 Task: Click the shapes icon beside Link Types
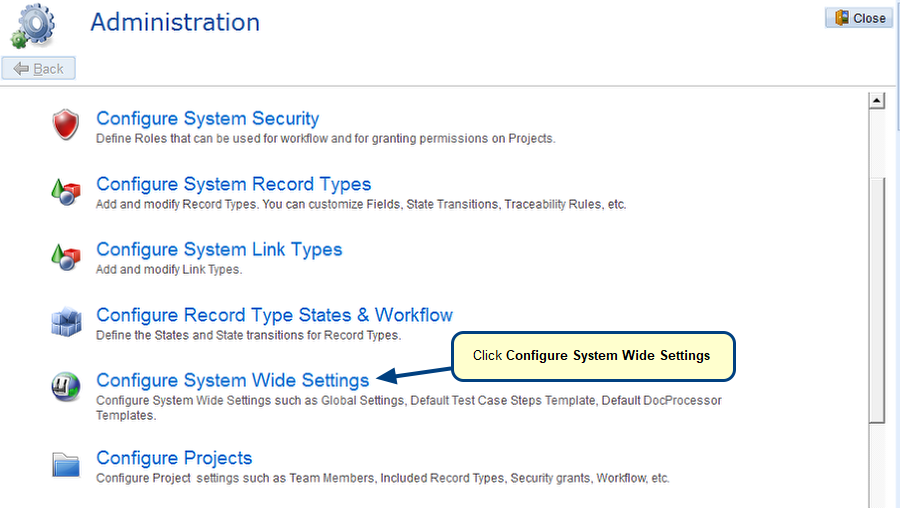pyautogui.click(x=65, y=257)
